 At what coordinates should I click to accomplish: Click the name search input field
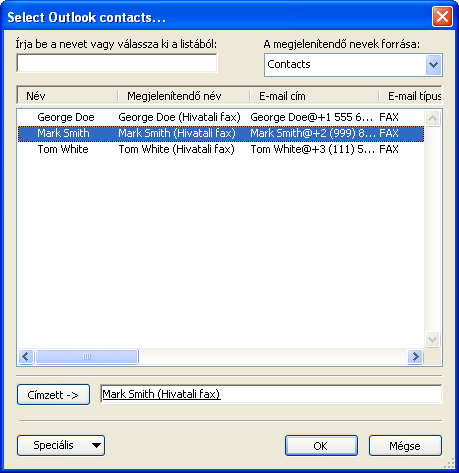coord(117,63)
